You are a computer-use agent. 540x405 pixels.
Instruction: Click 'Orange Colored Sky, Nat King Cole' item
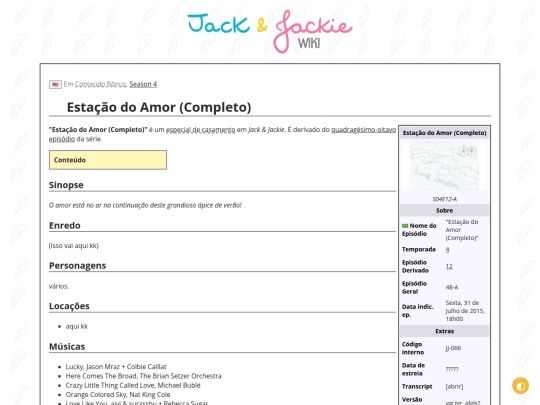[x=118, y=395]
